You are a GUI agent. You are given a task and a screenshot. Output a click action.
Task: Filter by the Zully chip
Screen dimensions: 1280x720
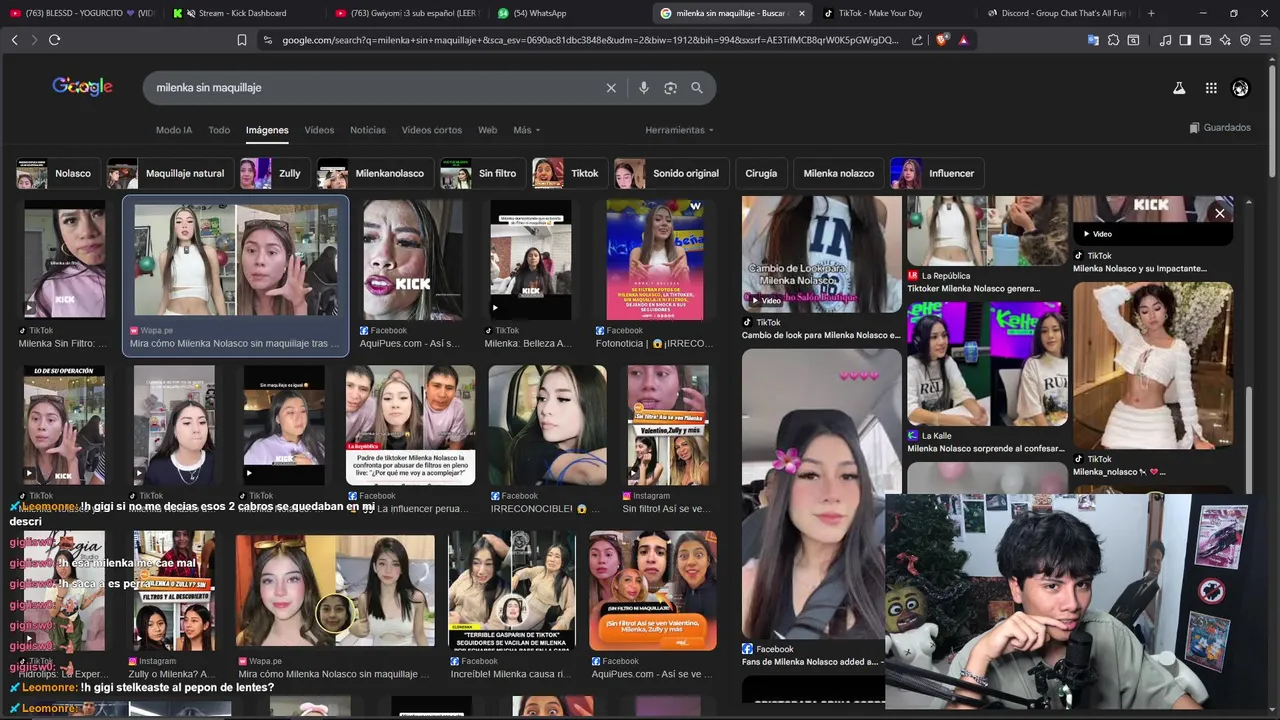(x=274, y=173)
